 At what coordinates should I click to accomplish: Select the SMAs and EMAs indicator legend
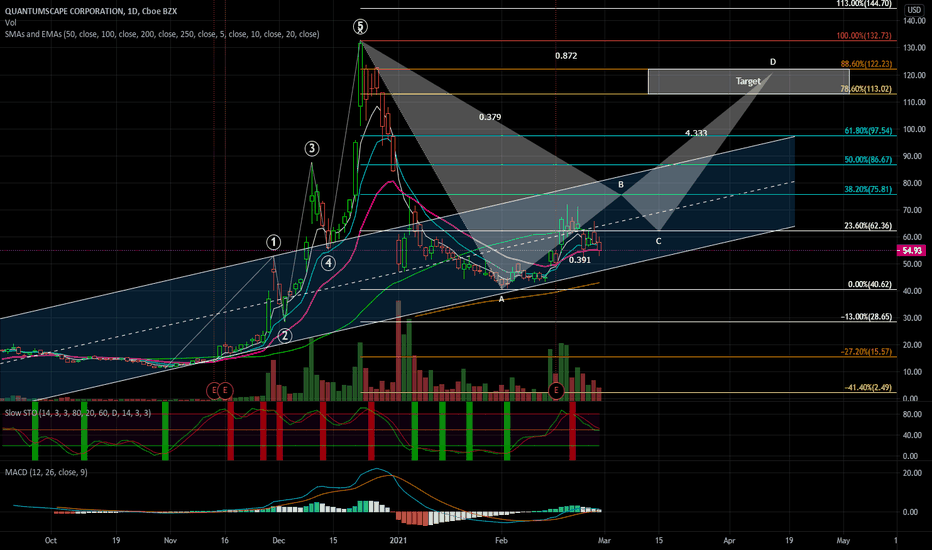click(162, 34)
